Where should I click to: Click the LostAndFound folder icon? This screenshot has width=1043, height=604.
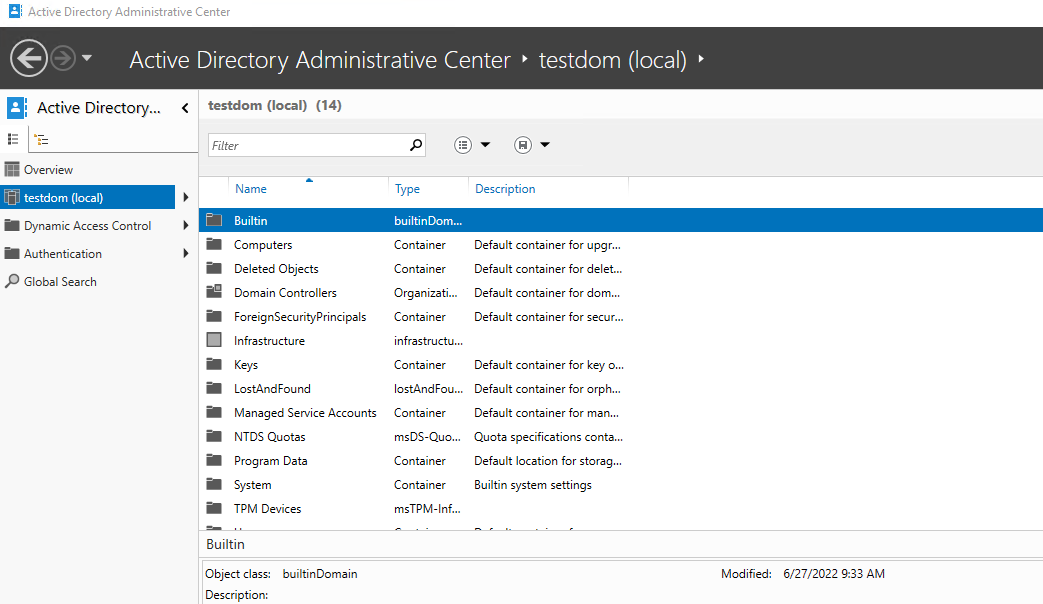click(x=214, y=388)
